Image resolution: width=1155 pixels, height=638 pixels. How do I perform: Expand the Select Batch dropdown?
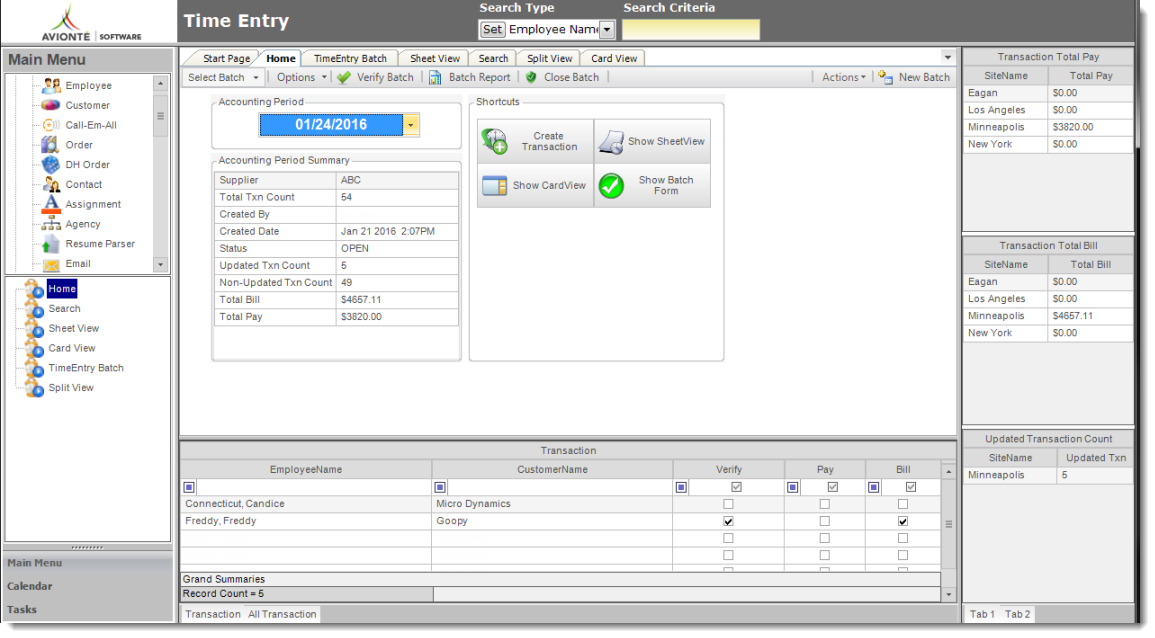click(x=256, y=78)
